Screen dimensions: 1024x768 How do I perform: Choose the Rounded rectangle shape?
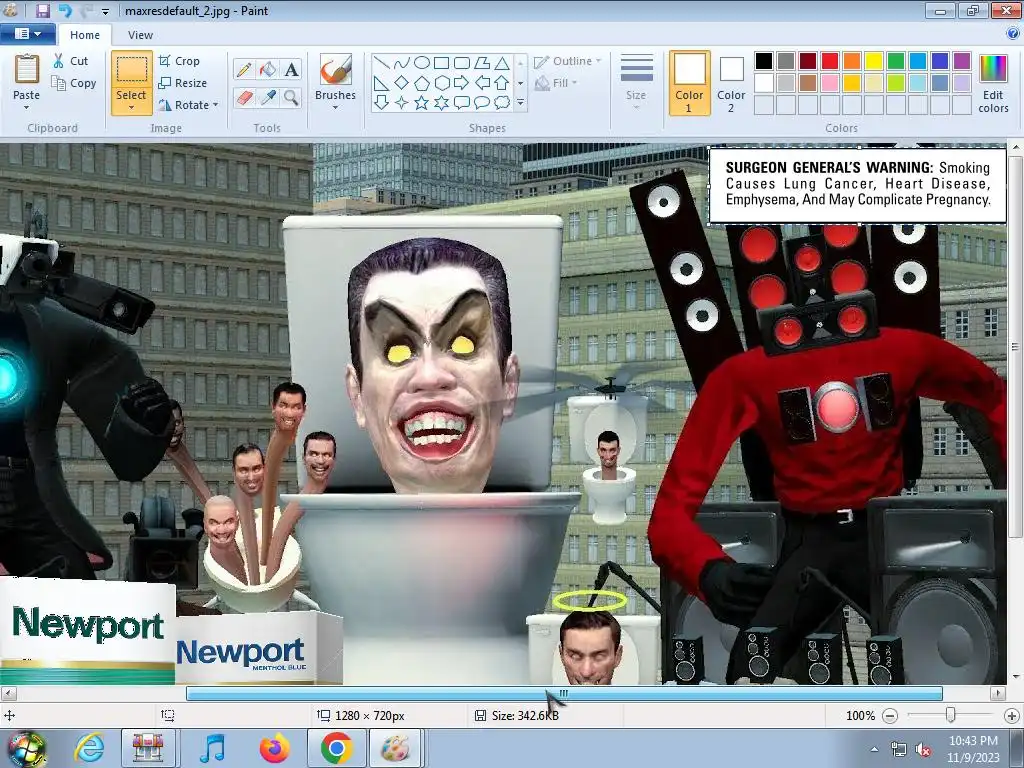(462, 63)
